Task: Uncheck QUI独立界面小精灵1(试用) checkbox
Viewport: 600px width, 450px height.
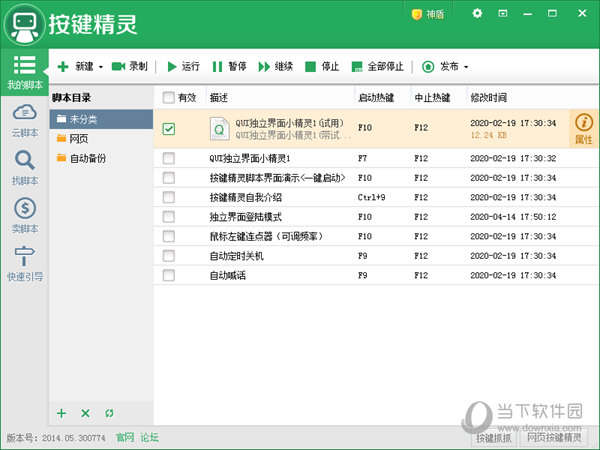Action: [x=169, y=129]
